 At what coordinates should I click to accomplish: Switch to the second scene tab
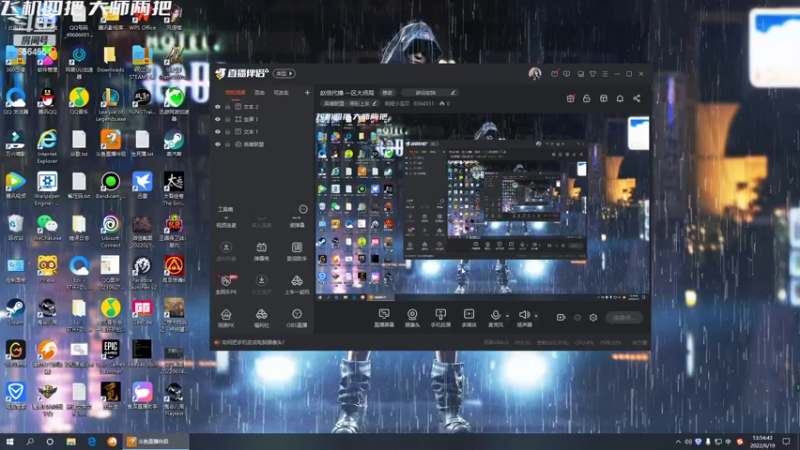pos(260,93)
